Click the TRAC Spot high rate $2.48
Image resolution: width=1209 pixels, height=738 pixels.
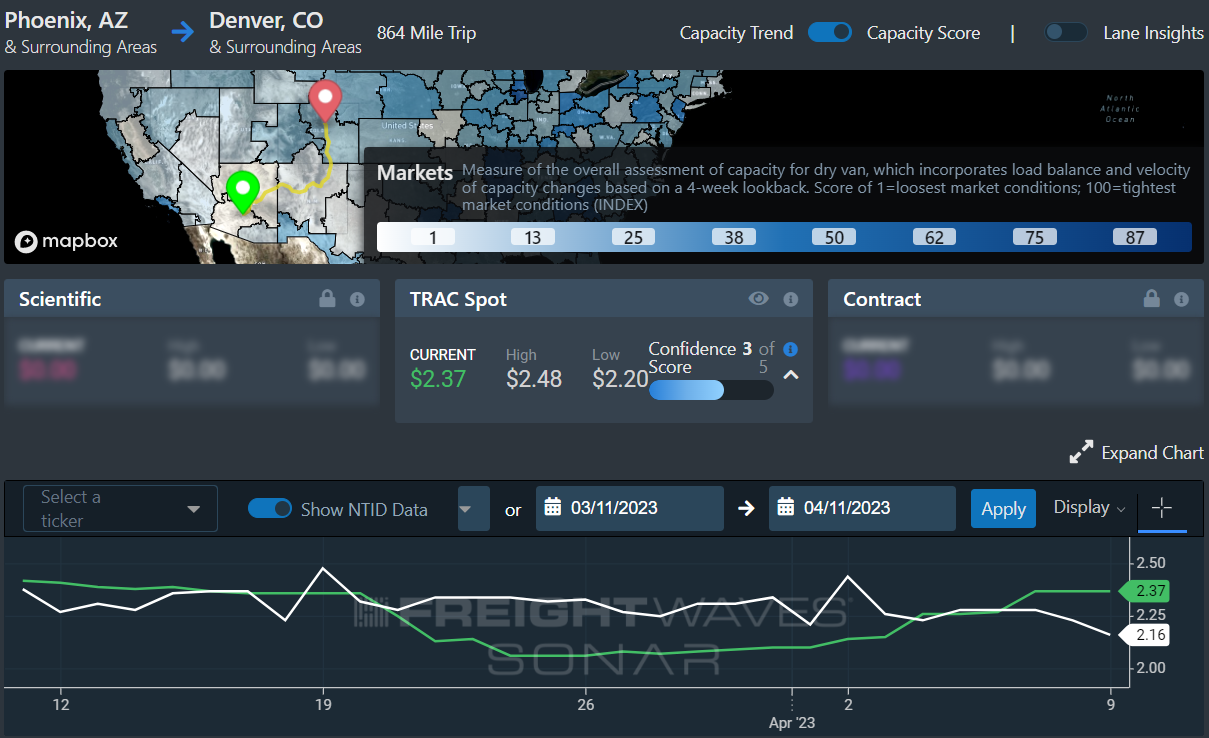(x=534, y=379)
